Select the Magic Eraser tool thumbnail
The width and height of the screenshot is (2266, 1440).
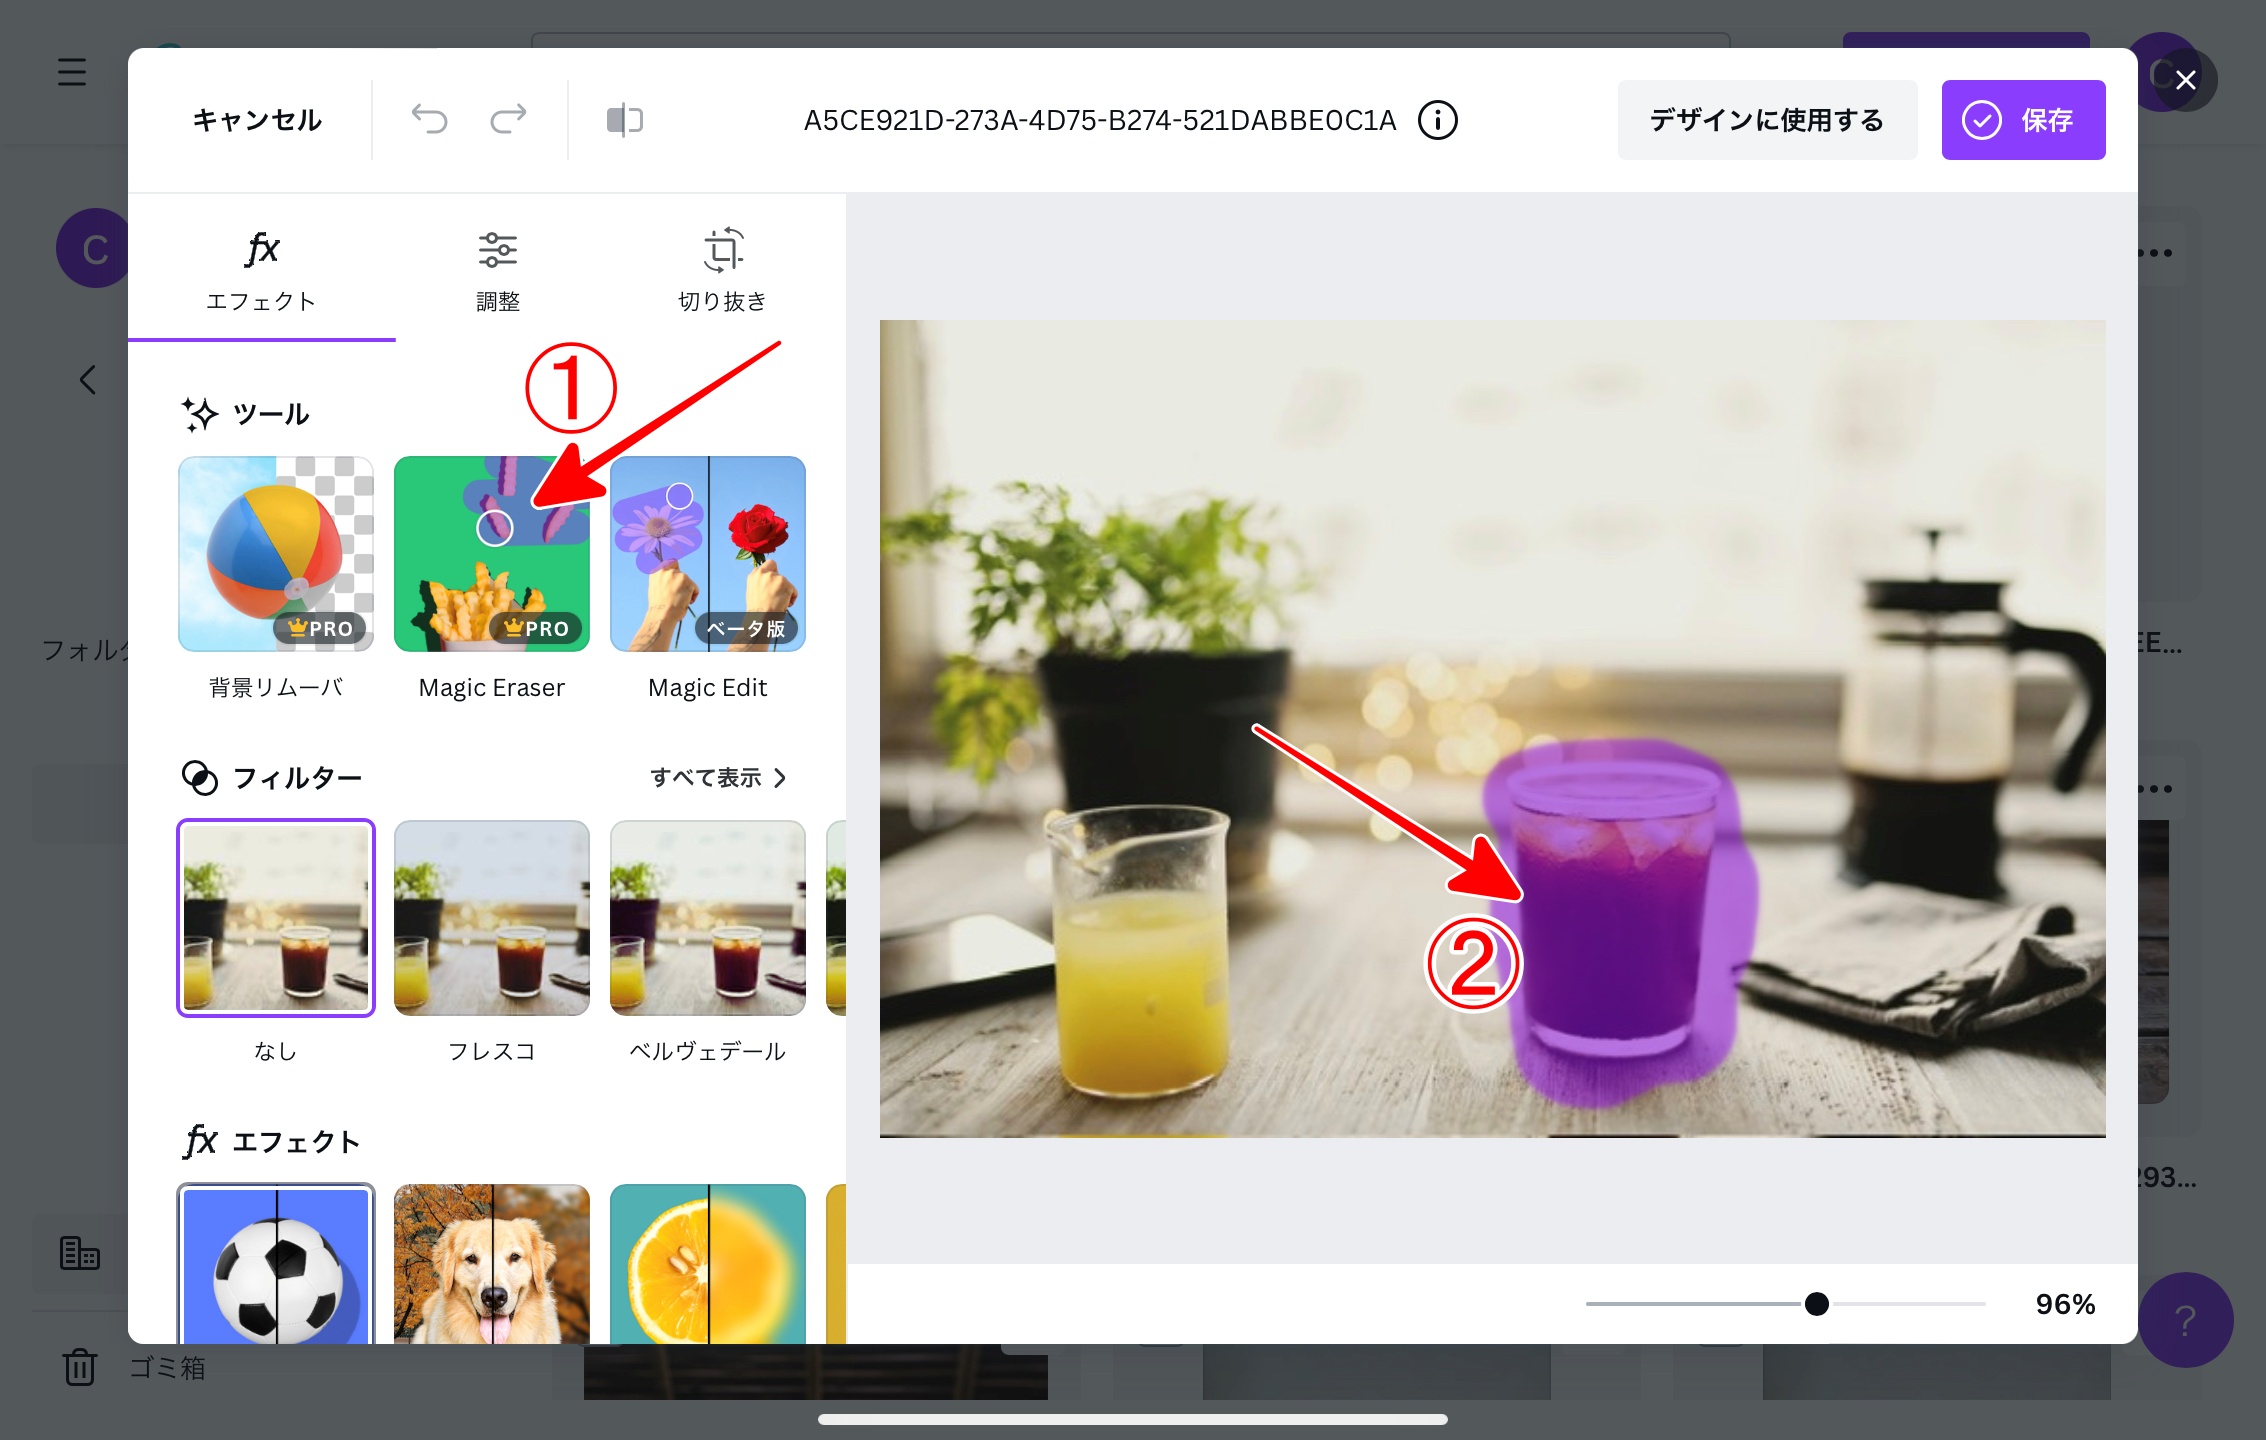tap(492, 554)
